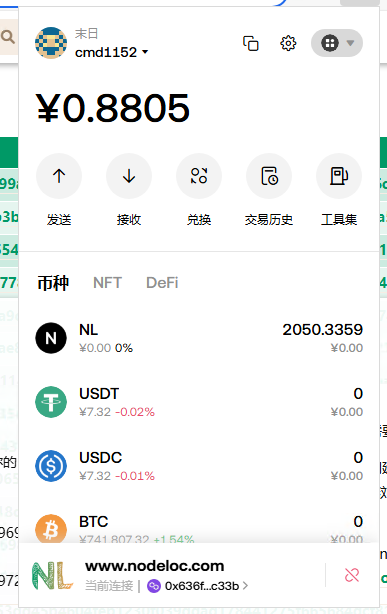Disconnect www.nodeloc.com using unlink icon
387x614 pixels.
pyautogui.click(x=352, y=575)
